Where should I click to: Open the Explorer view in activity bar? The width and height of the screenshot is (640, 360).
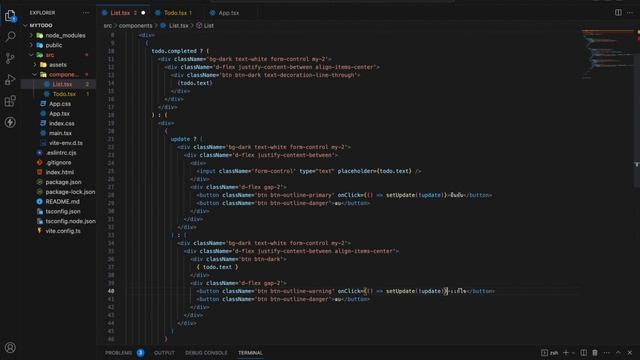10,16
